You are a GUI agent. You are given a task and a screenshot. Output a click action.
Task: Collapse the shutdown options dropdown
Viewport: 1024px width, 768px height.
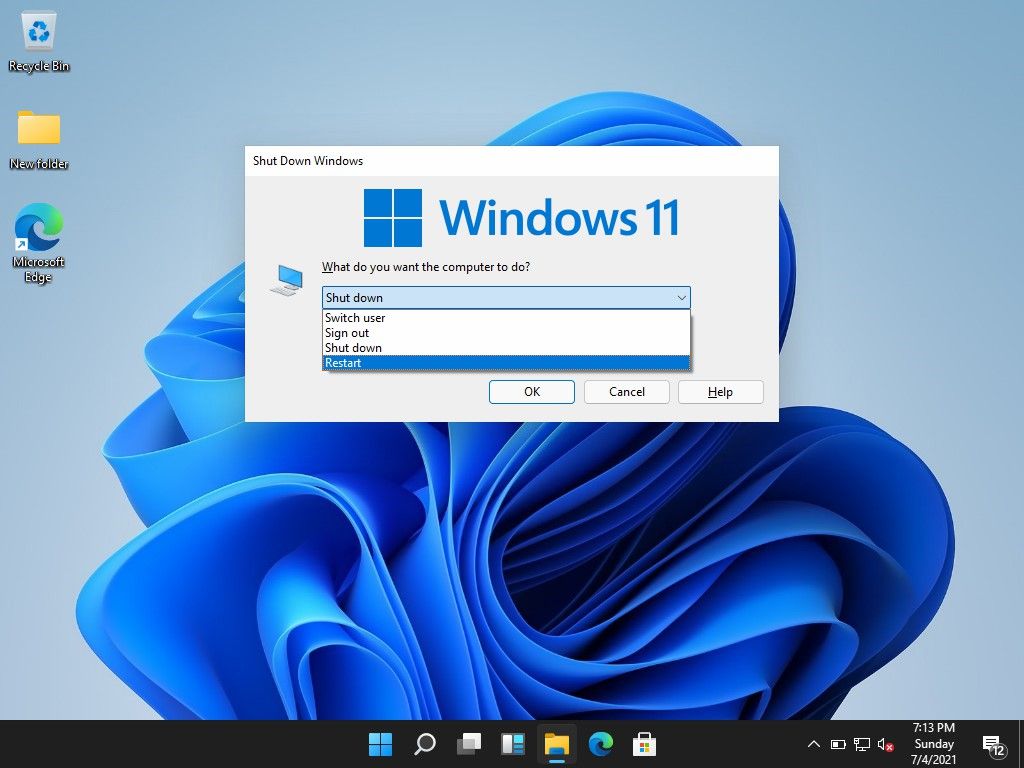point(682,297)
